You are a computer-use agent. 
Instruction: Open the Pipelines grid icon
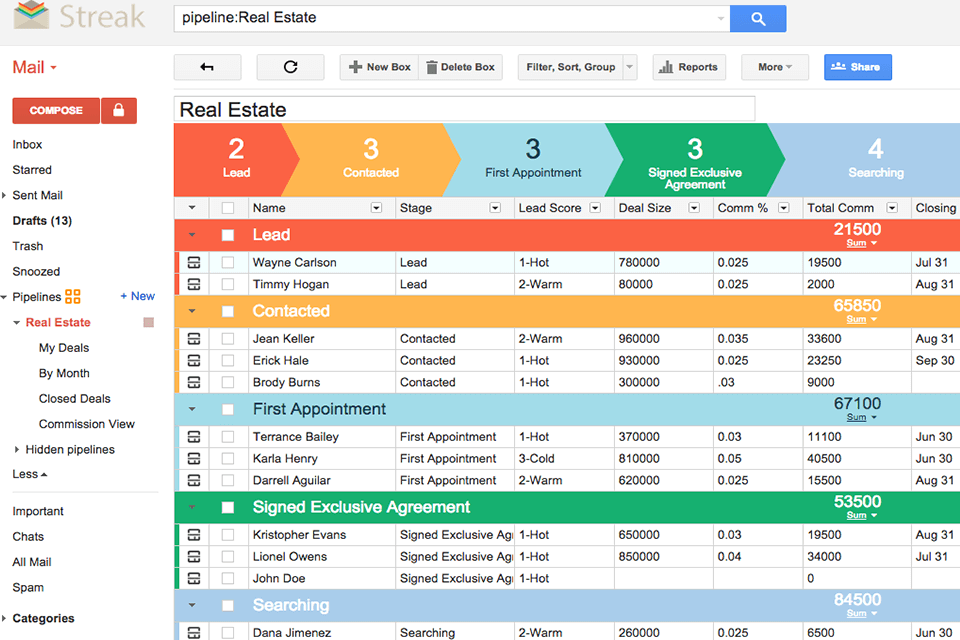tap(73, 296)
